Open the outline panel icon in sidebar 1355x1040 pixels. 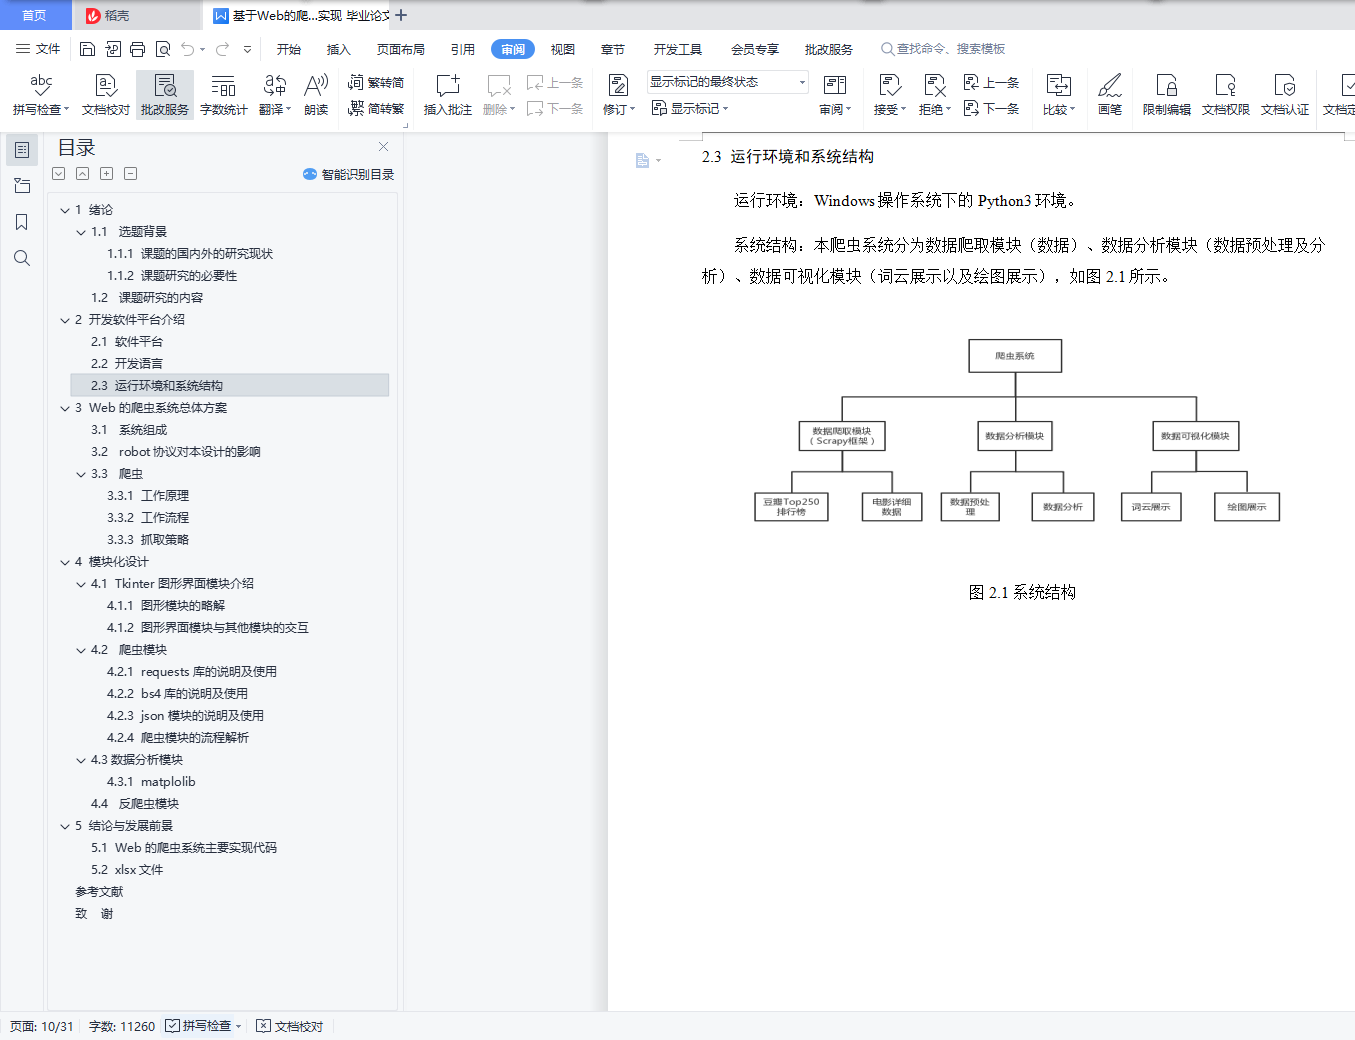22,150
